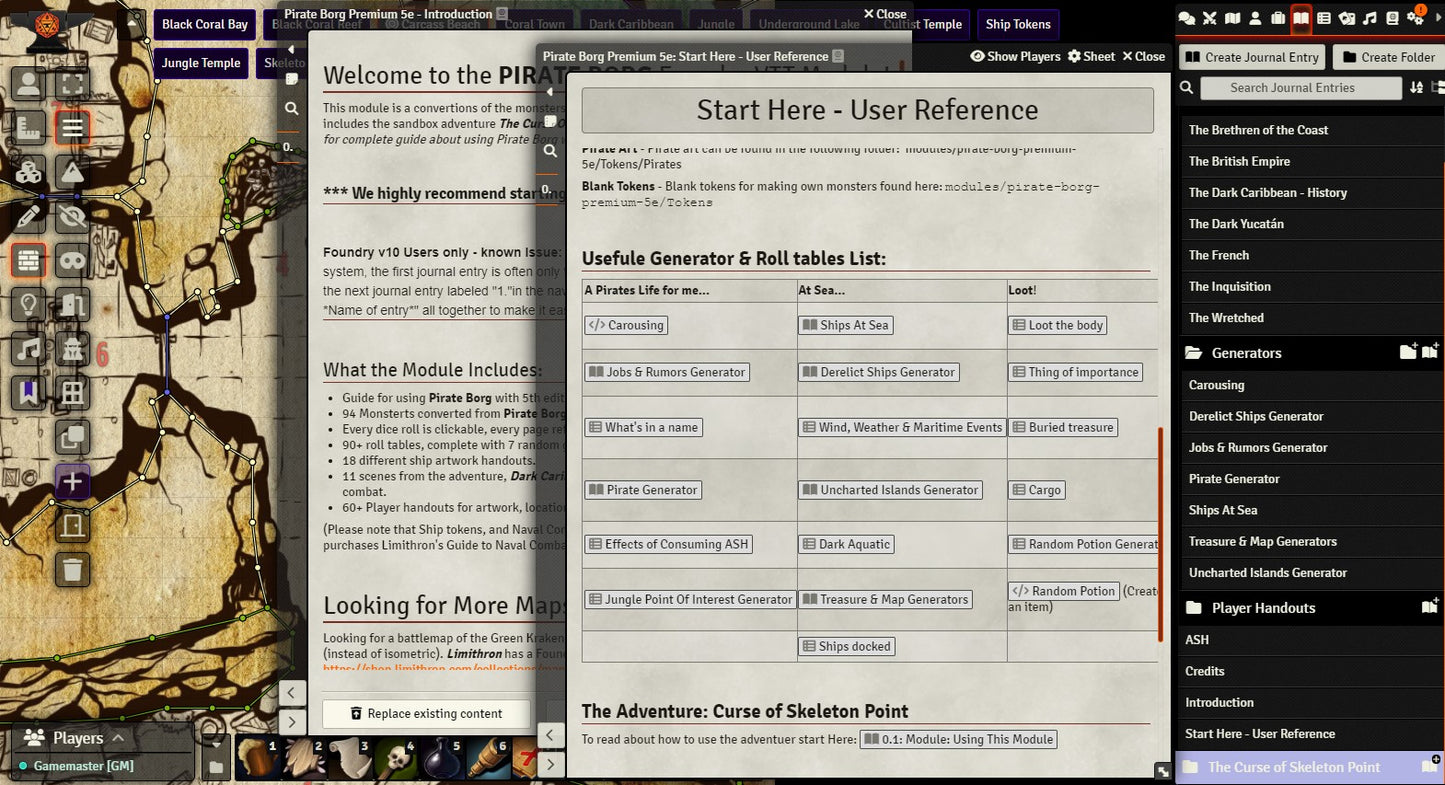Screen dimensions: 1445x785
Task: Switch to Jungle Temple scene tab
Action: 201,63
